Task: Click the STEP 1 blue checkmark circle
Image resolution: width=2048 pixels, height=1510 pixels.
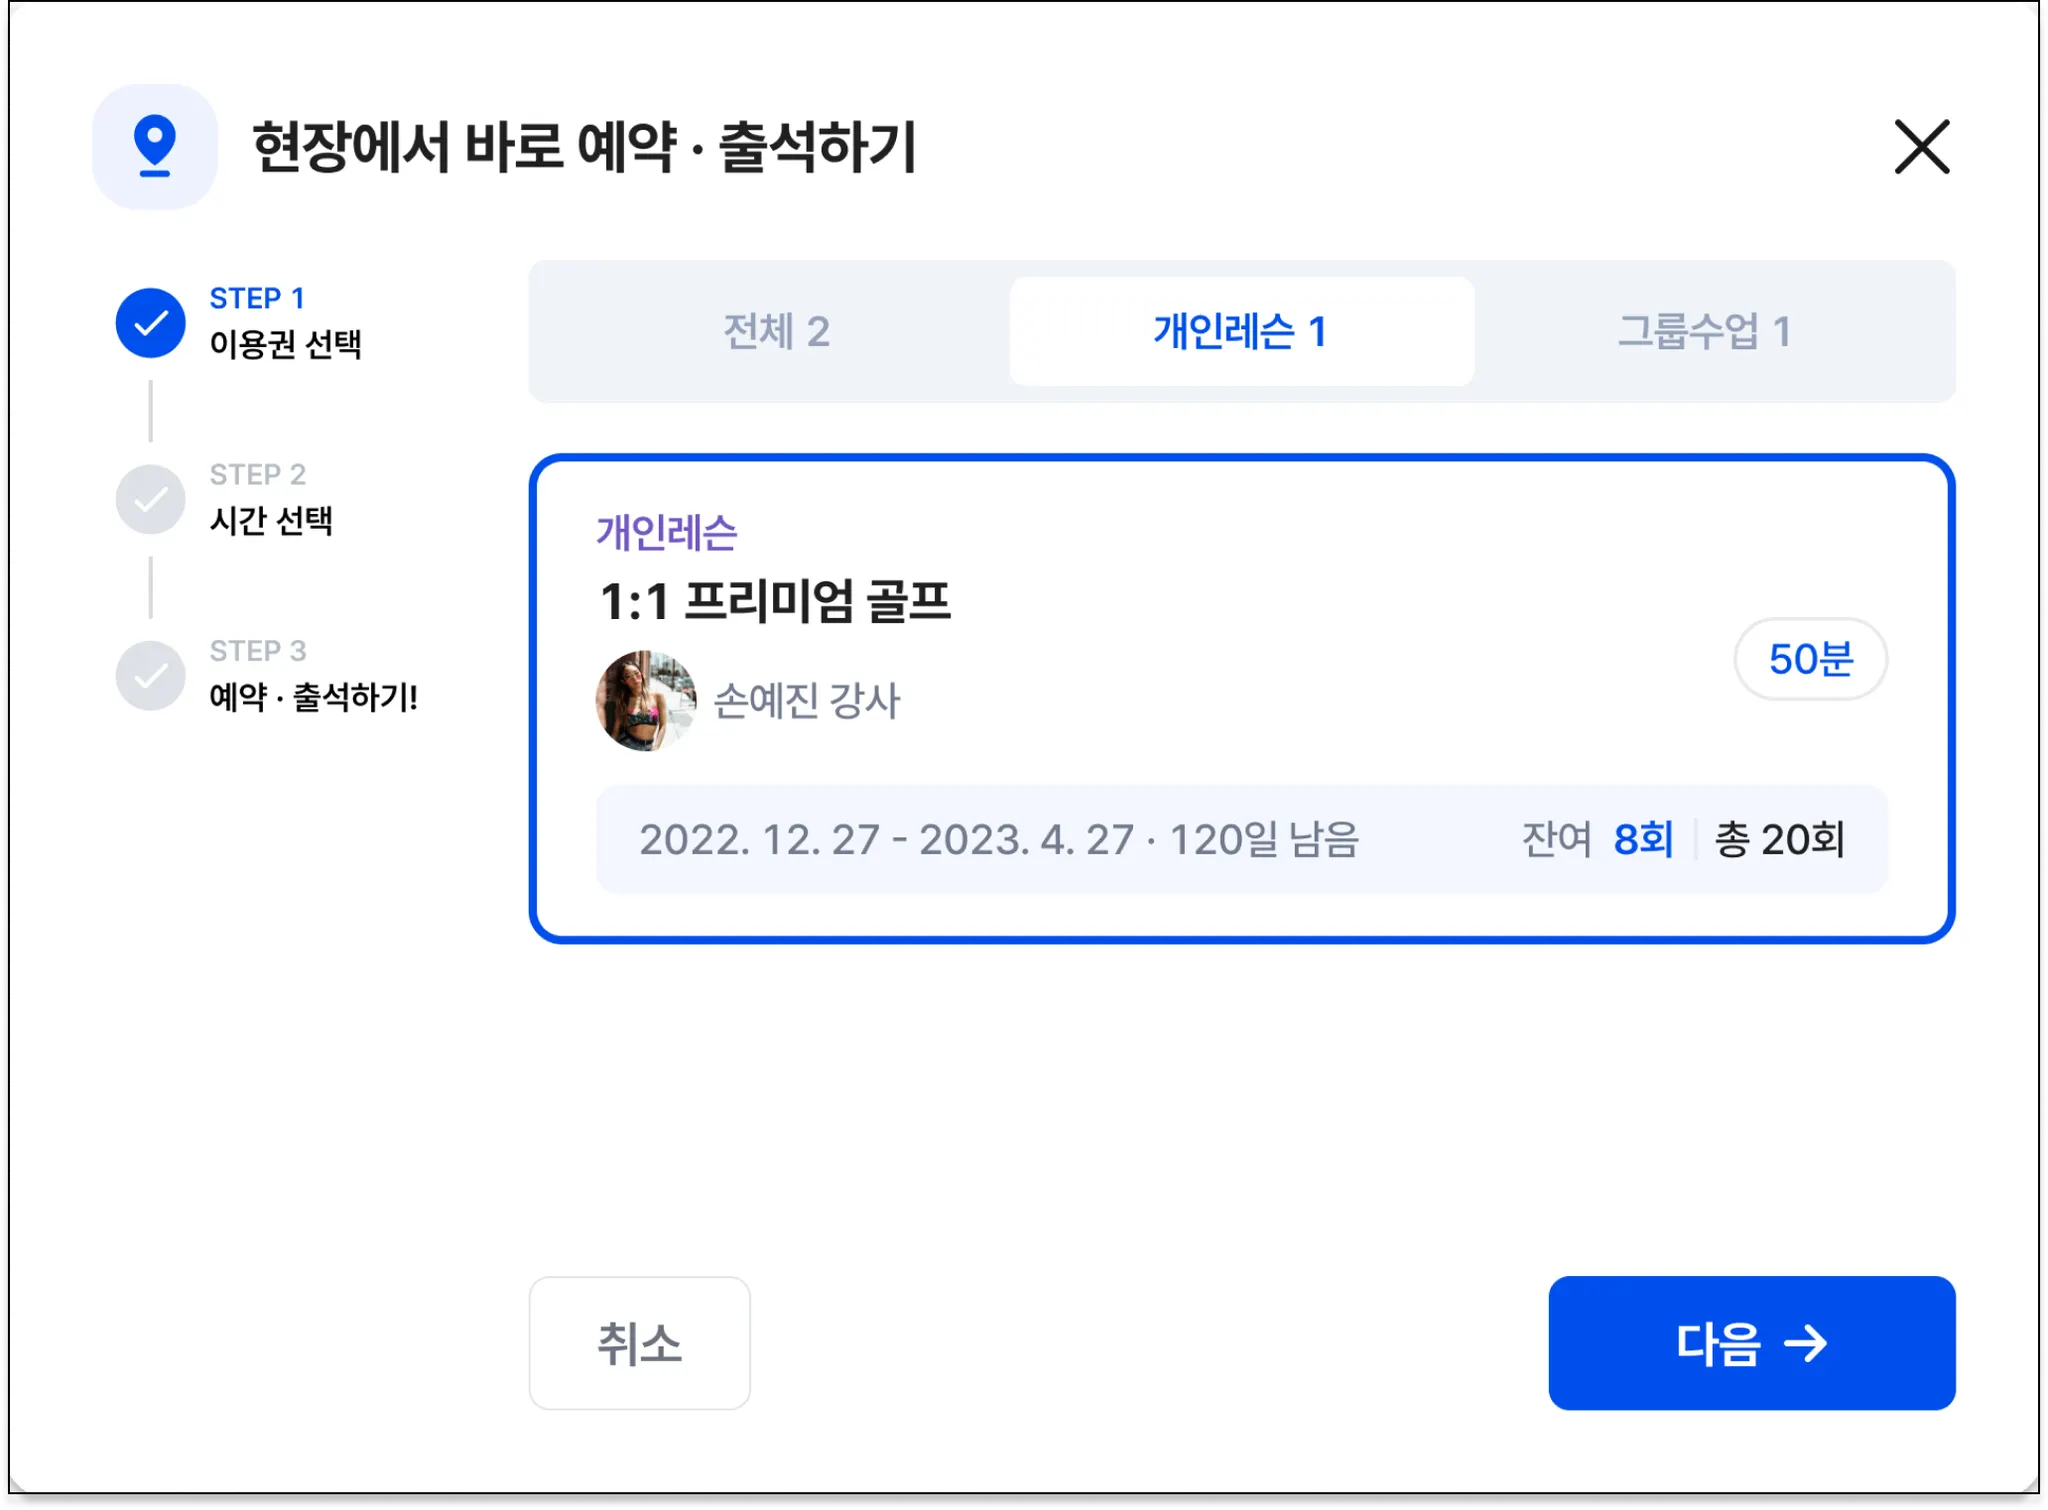Action: coord(151,323)
